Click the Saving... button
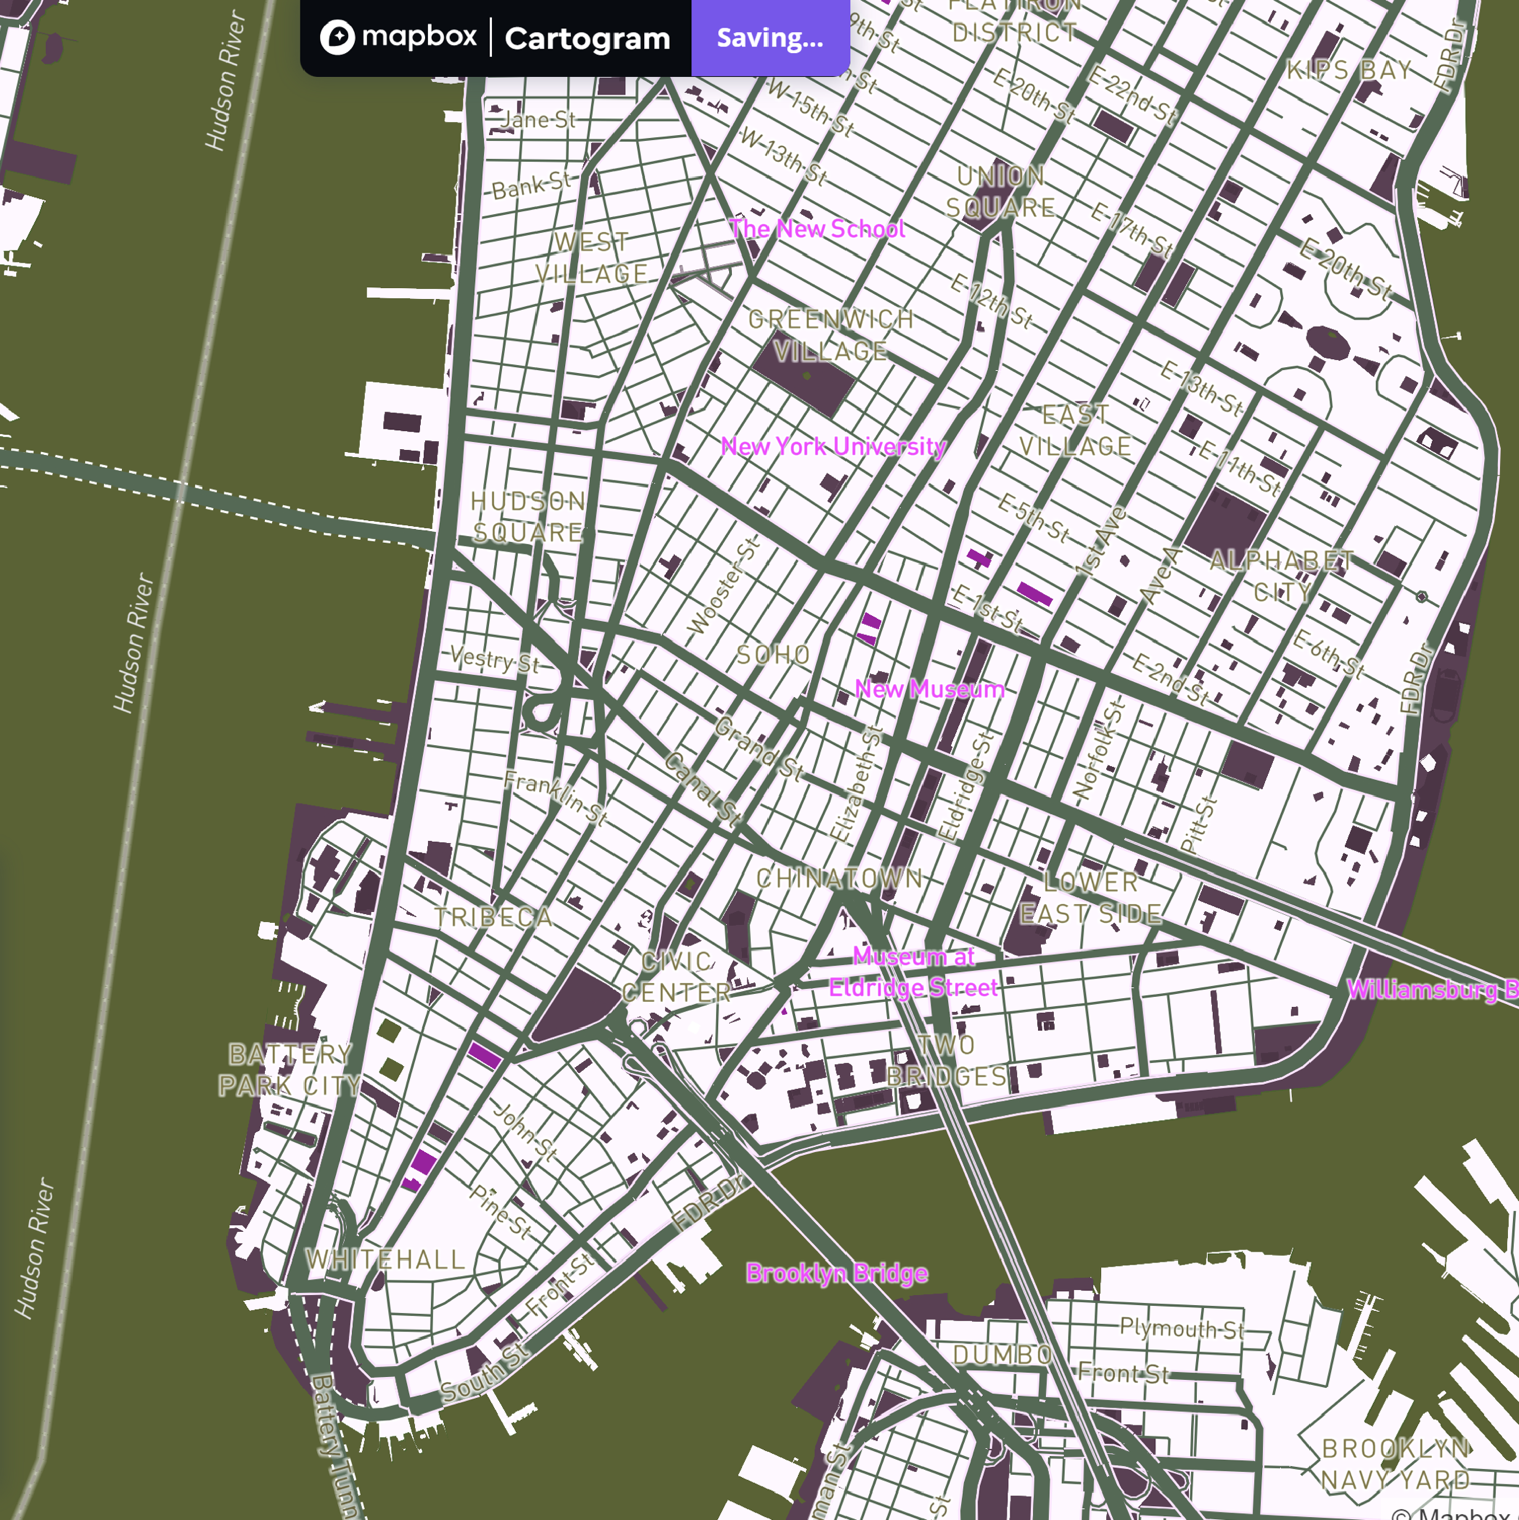The height and width of the screenshot is (1520, 1519). coord(770,38)
